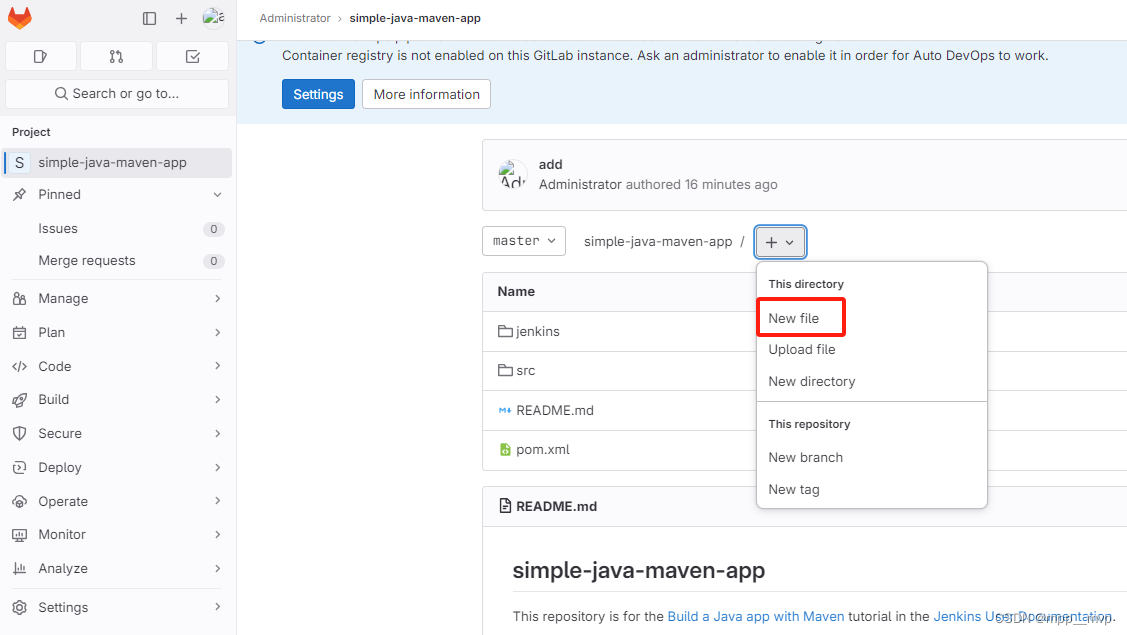Screen dimensions: 1127x635
Task: Click the Operate icon in sidebar
Action: 19,501
